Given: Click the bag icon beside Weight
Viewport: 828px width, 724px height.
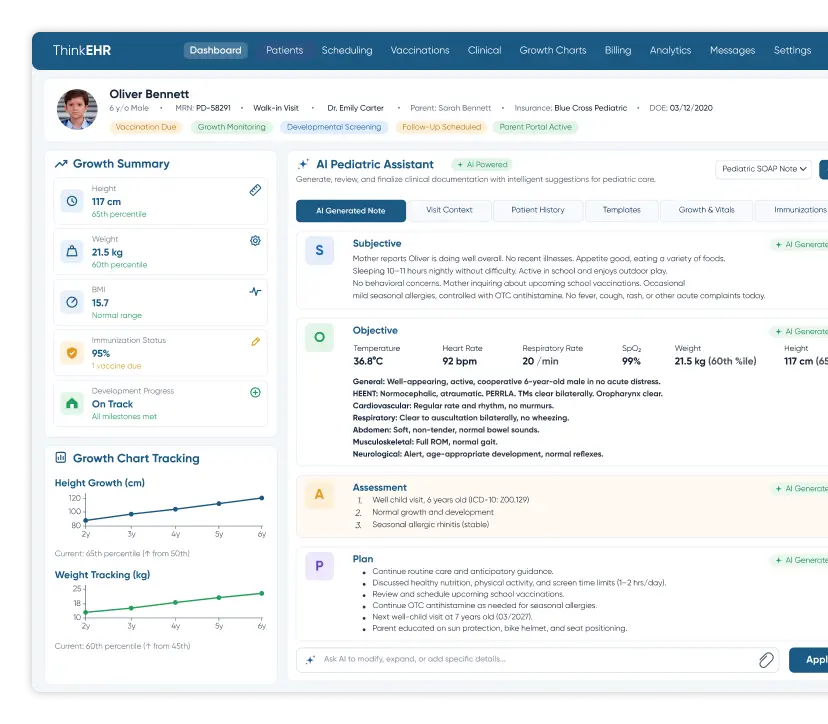Looking at the screenshot, I should pos(72,252).
